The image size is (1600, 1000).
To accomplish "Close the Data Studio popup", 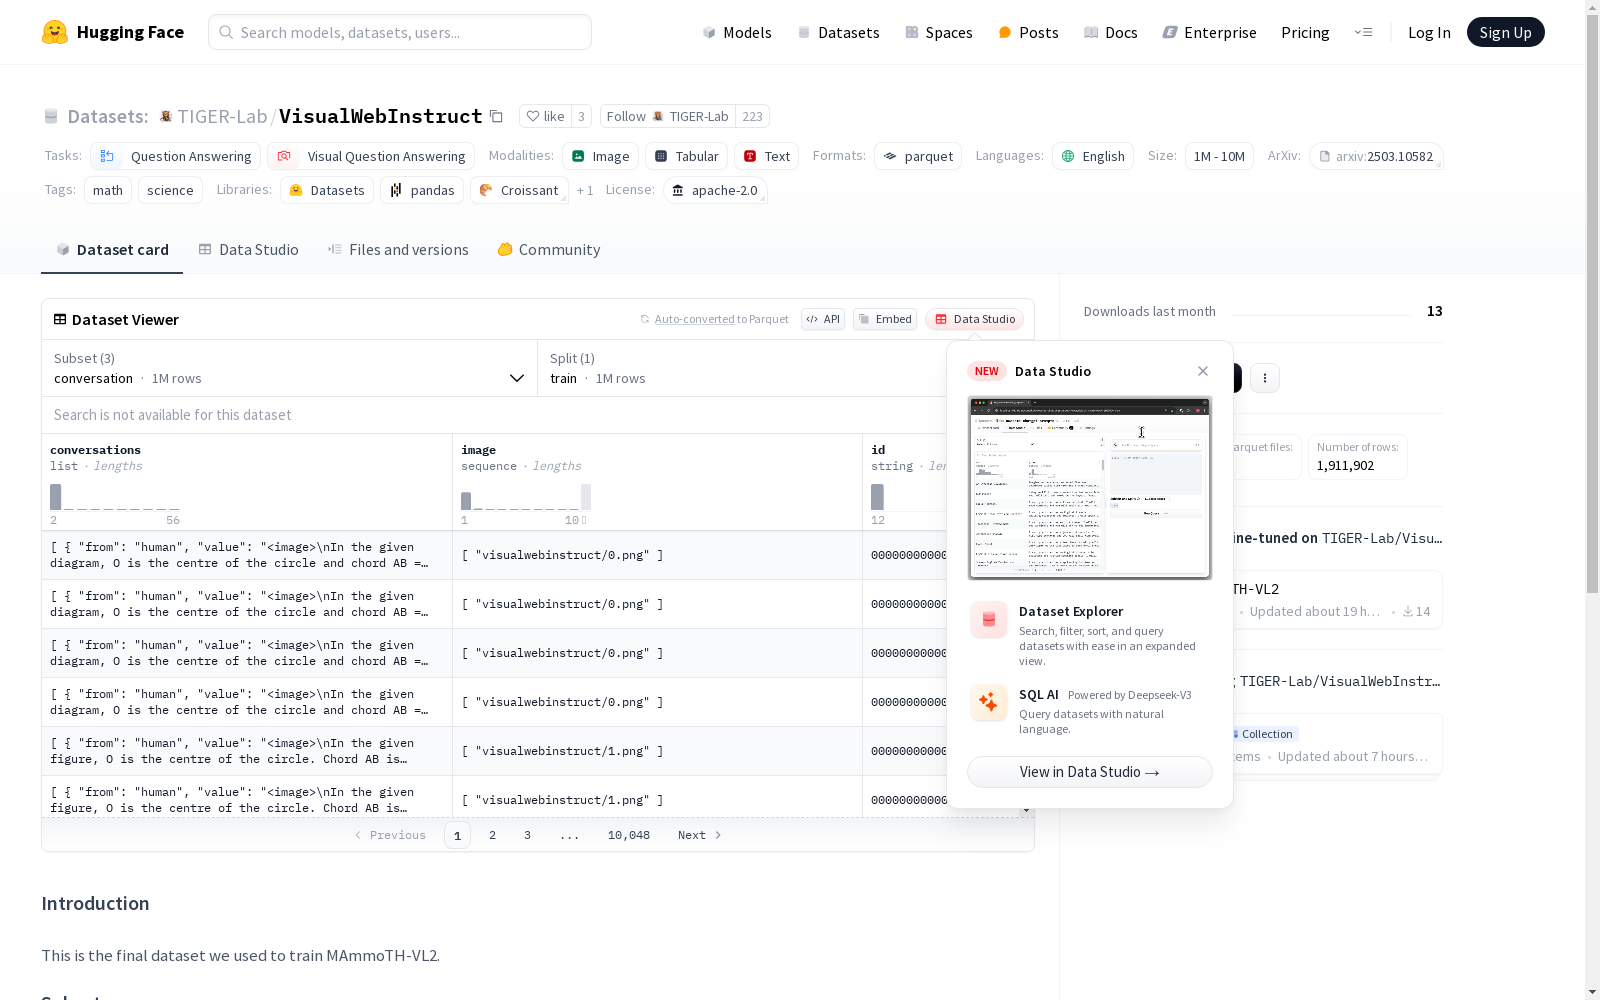I will [x=1203, y=371].
